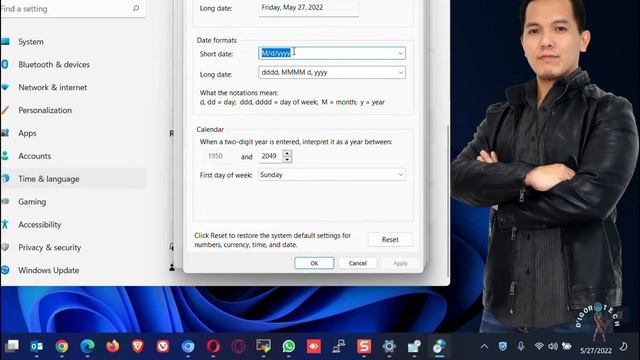Go to Privacy & security settings
The height and width of the screenshot is (360, 640).
coord(73,247)
